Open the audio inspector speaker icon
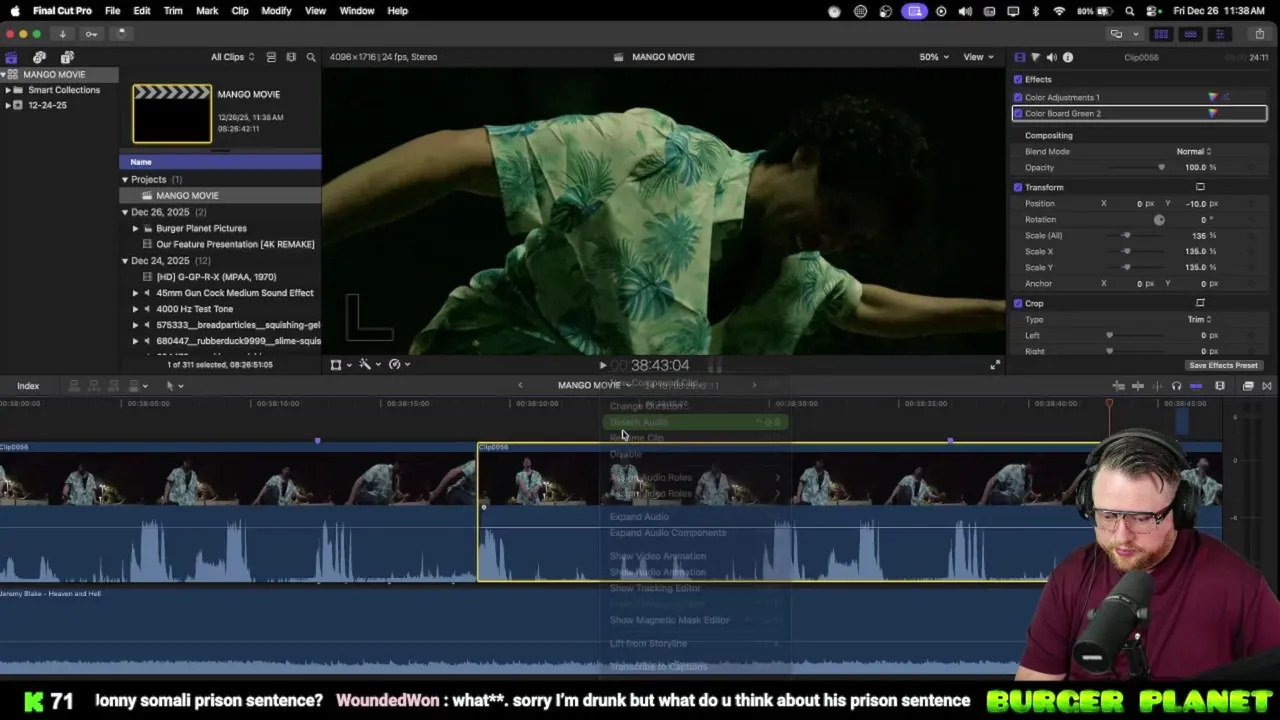Viewport: 1280px width, 720px height. coord(1051,57)
